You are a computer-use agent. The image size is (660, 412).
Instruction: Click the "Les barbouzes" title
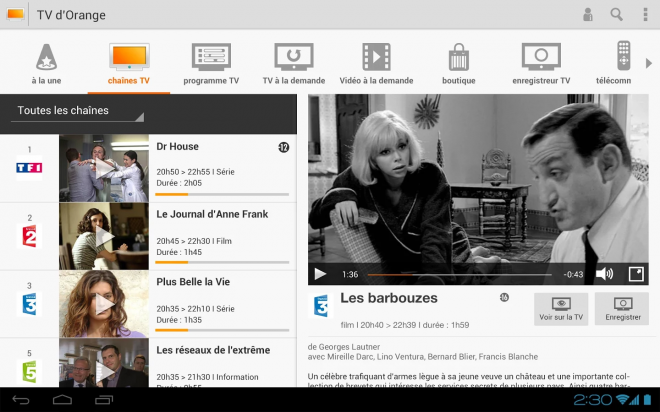click(x=389, y=298)
